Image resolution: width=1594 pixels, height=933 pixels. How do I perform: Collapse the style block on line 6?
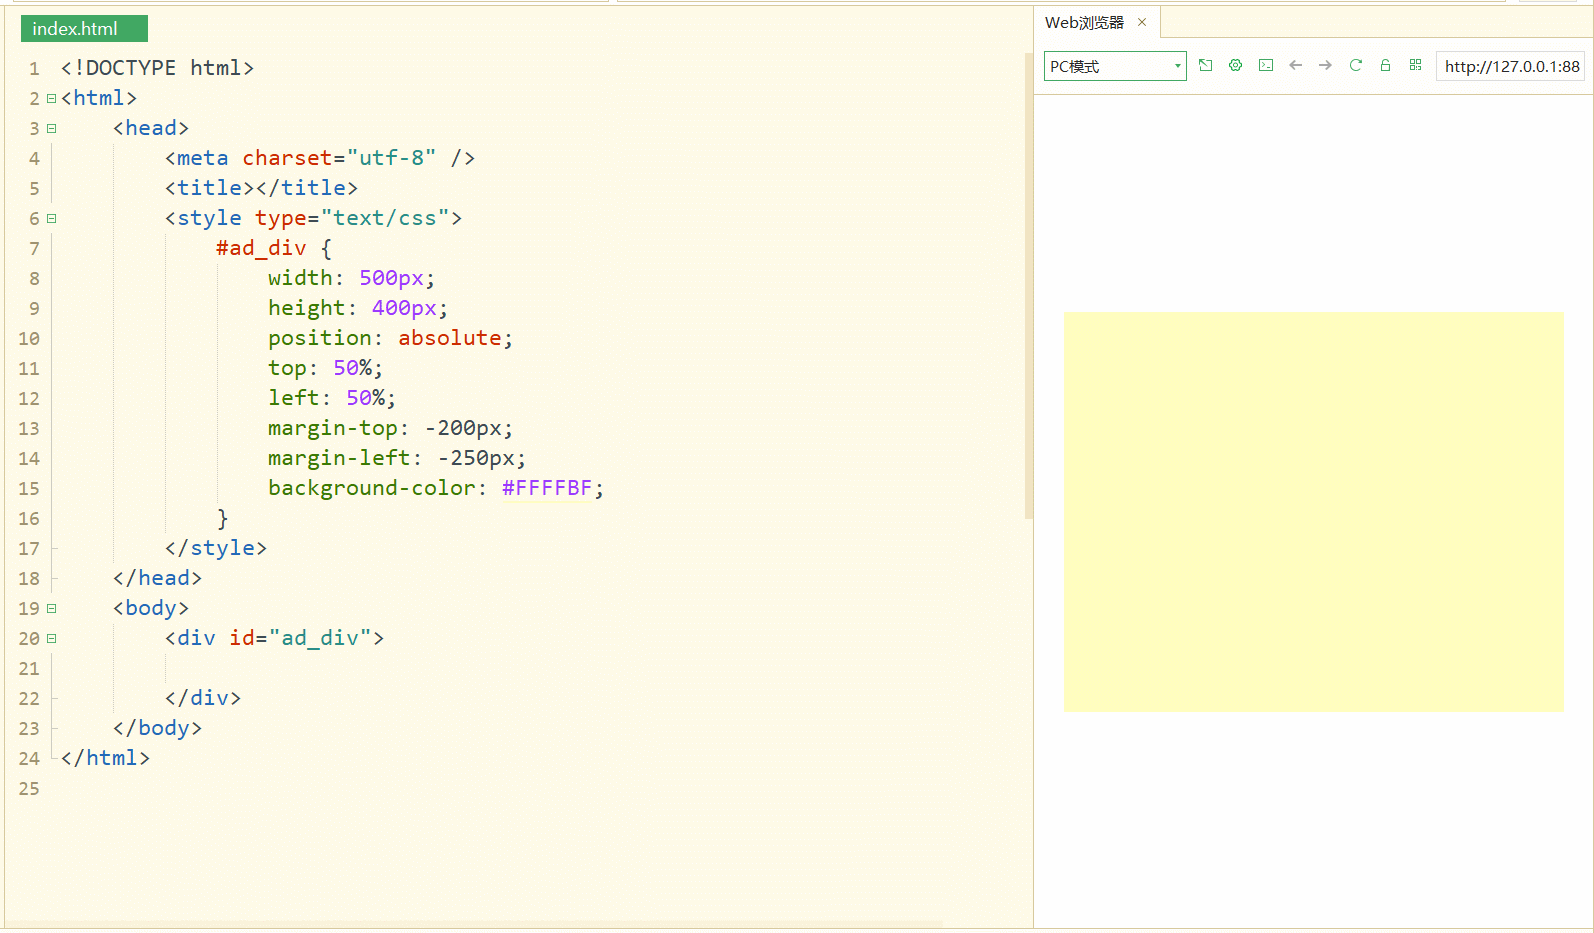click(51, 218)
